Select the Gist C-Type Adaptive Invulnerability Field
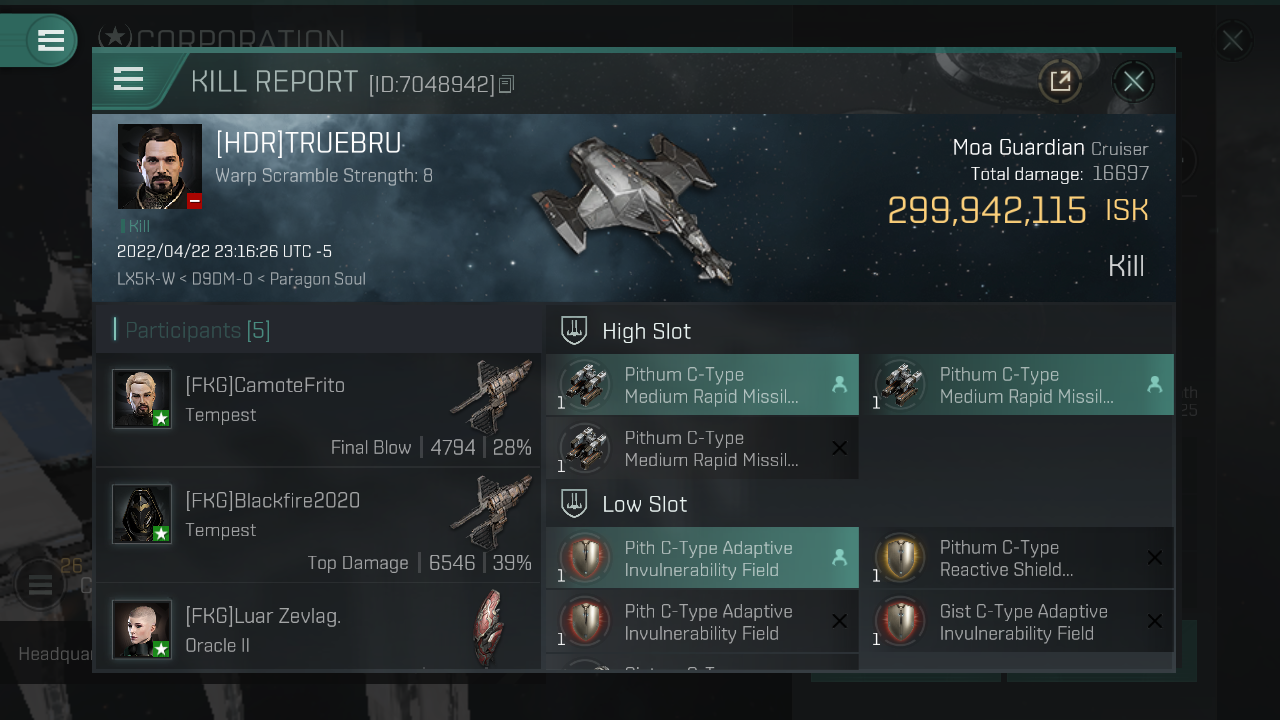The width and height of the screenshot is (1280, 720). click(1018, 621)
